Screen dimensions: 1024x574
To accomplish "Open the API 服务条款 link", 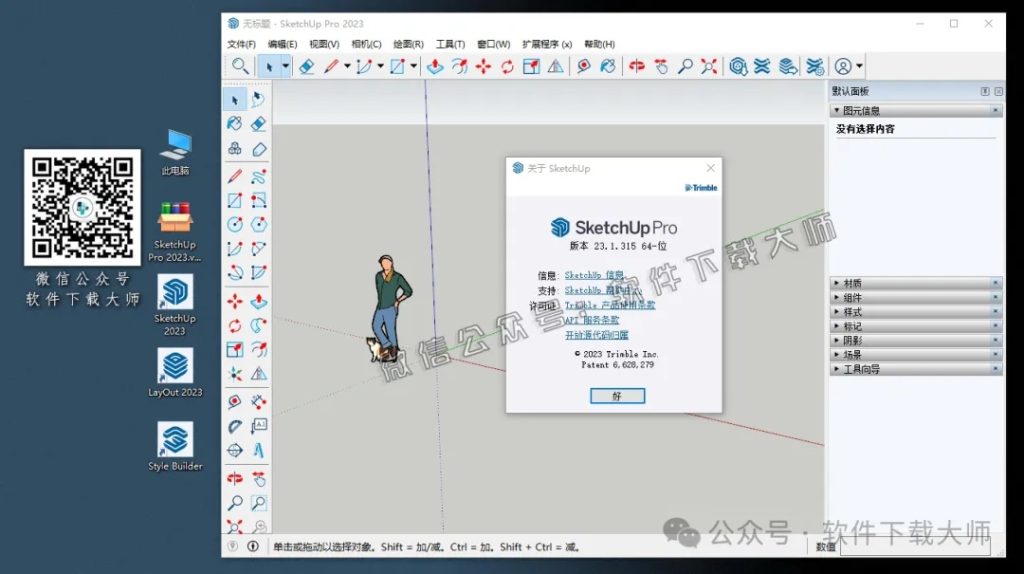I will click(x=592, y=320).
